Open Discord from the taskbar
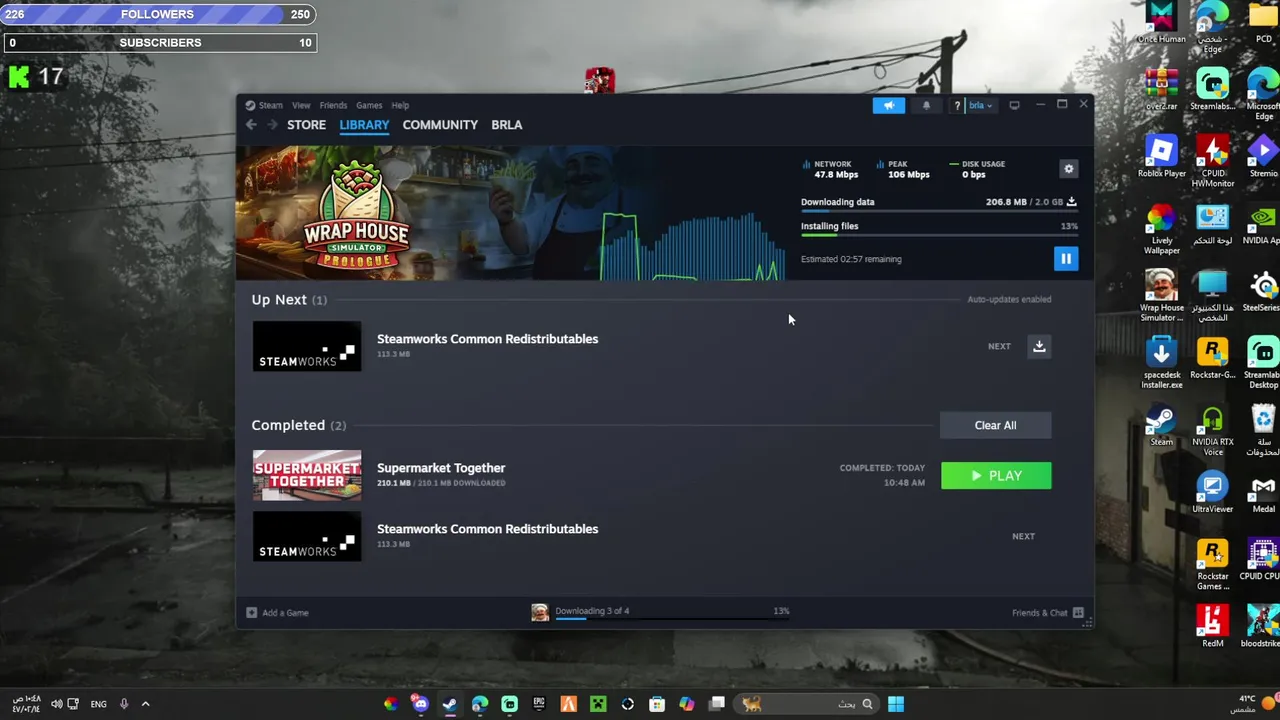The height and width of the screenshot is (720, 1280). (420, 704)
